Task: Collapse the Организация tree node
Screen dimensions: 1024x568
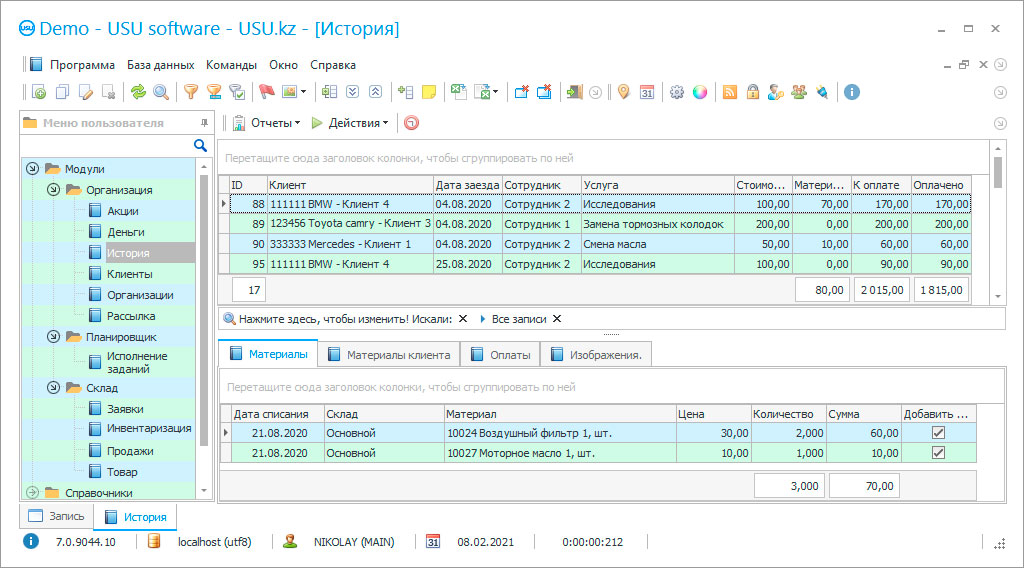Action: [x=54, y=189]
